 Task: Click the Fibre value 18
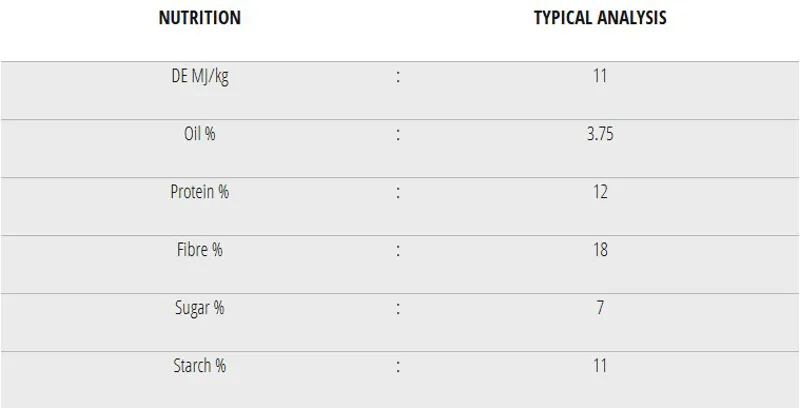[x=600, y=250]
